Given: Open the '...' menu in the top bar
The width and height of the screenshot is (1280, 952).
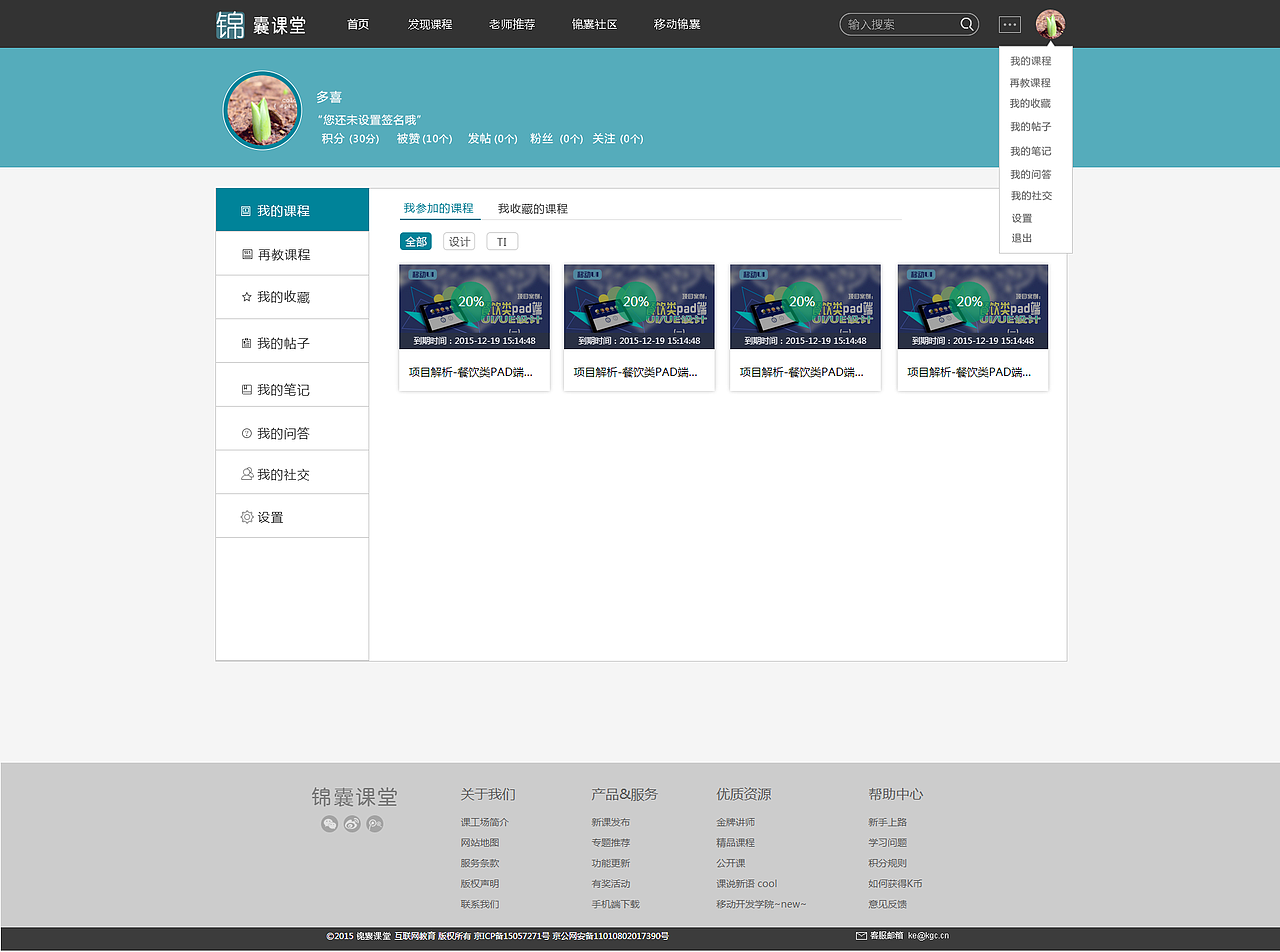Looking at the screenshot, I should [x=1010, y=24].
